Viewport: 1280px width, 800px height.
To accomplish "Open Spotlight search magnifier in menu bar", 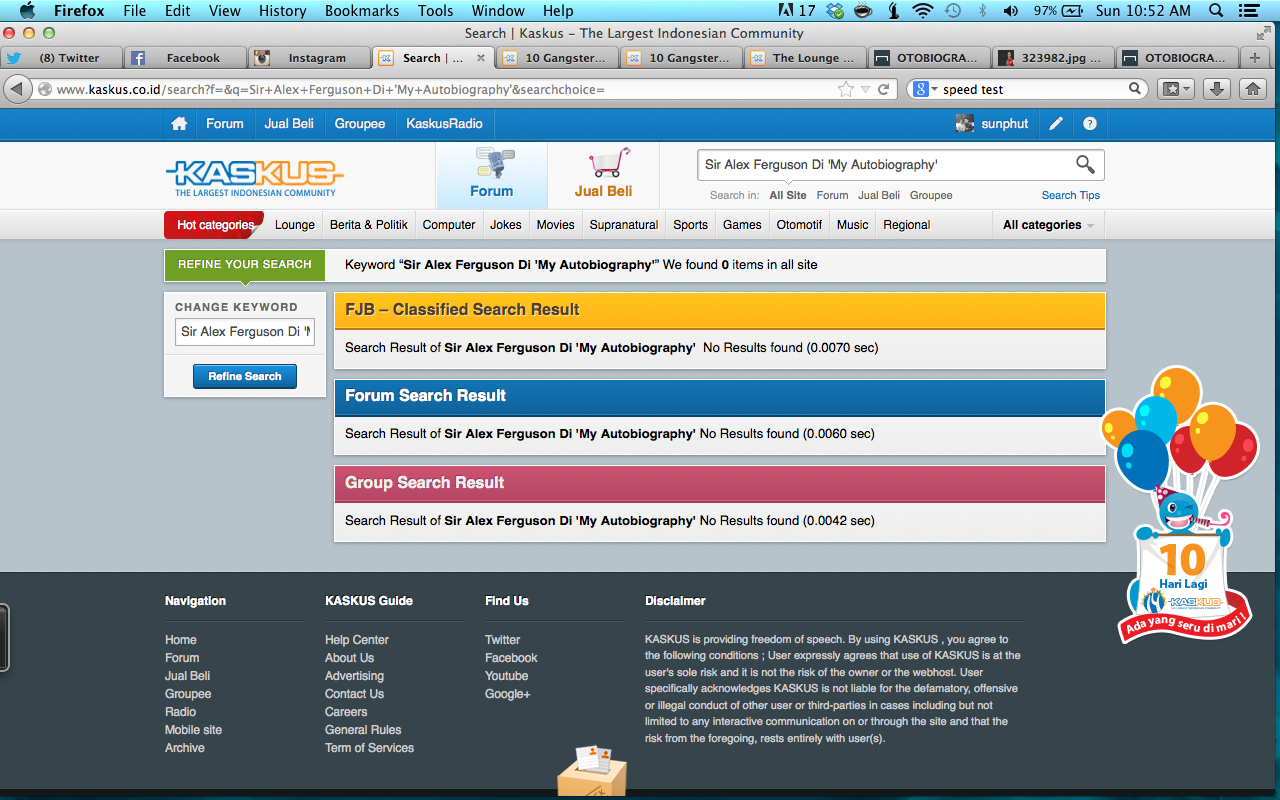I will click(x=1216, y=11).
